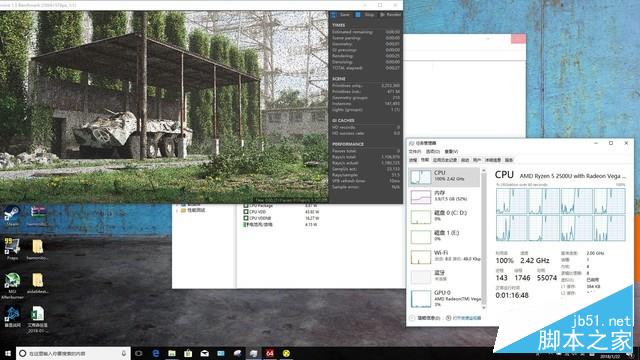
Task: Select Disk 1 (E:) in Task Manager
Action: tap(445, 237)
